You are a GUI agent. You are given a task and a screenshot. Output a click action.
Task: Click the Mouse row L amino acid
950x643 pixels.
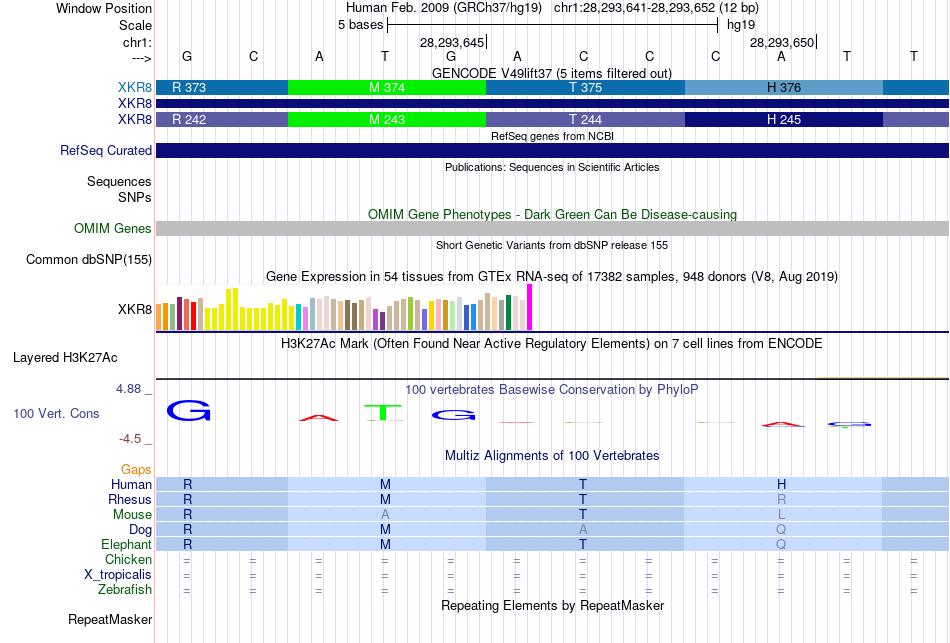click(782, 515)
